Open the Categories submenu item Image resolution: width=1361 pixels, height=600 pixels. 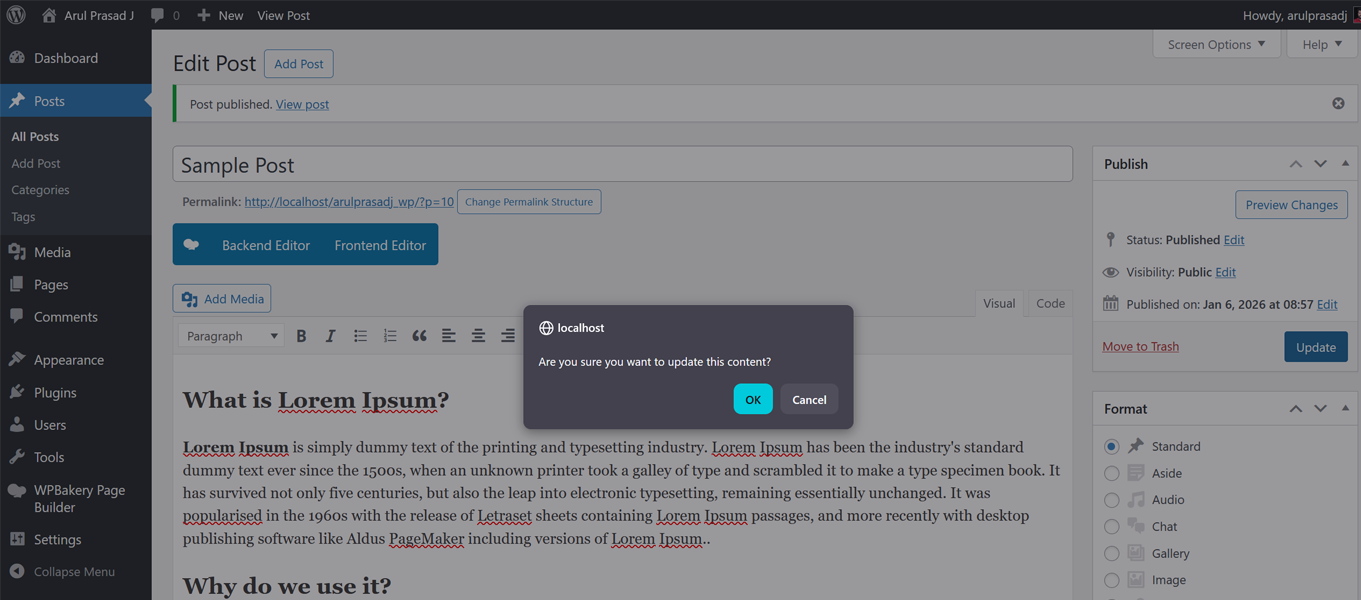(40, 190)
